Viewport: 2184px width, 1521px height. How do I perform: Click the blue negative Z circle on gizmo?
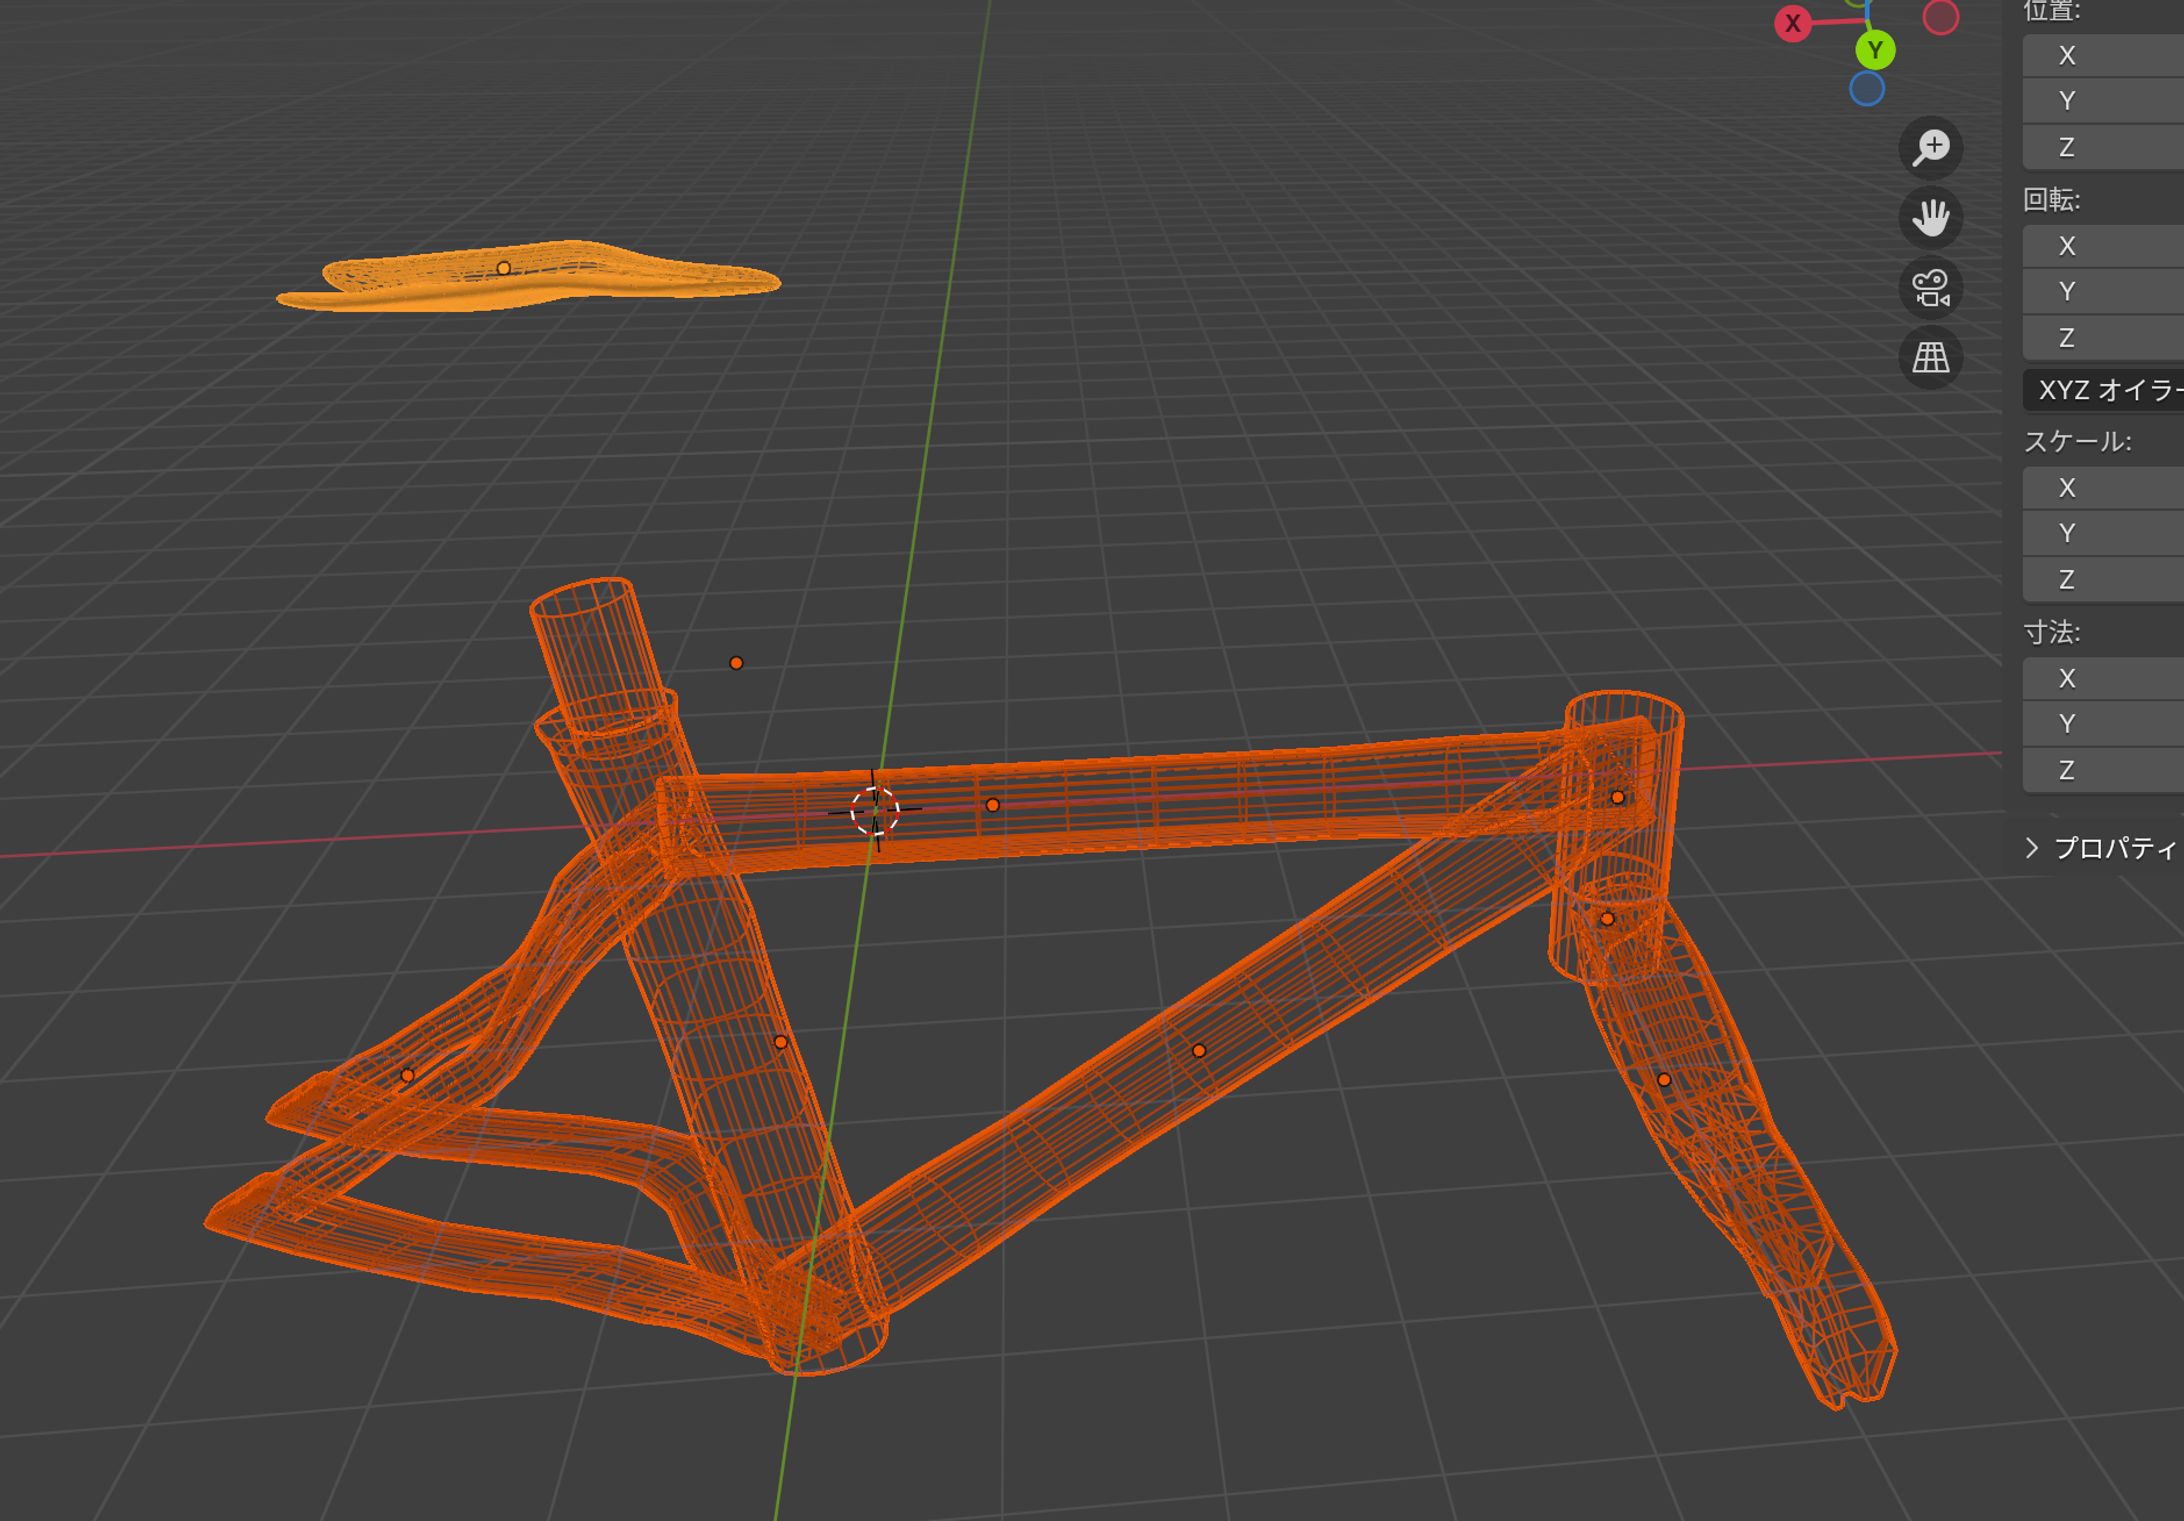(x=1867, y=89)
